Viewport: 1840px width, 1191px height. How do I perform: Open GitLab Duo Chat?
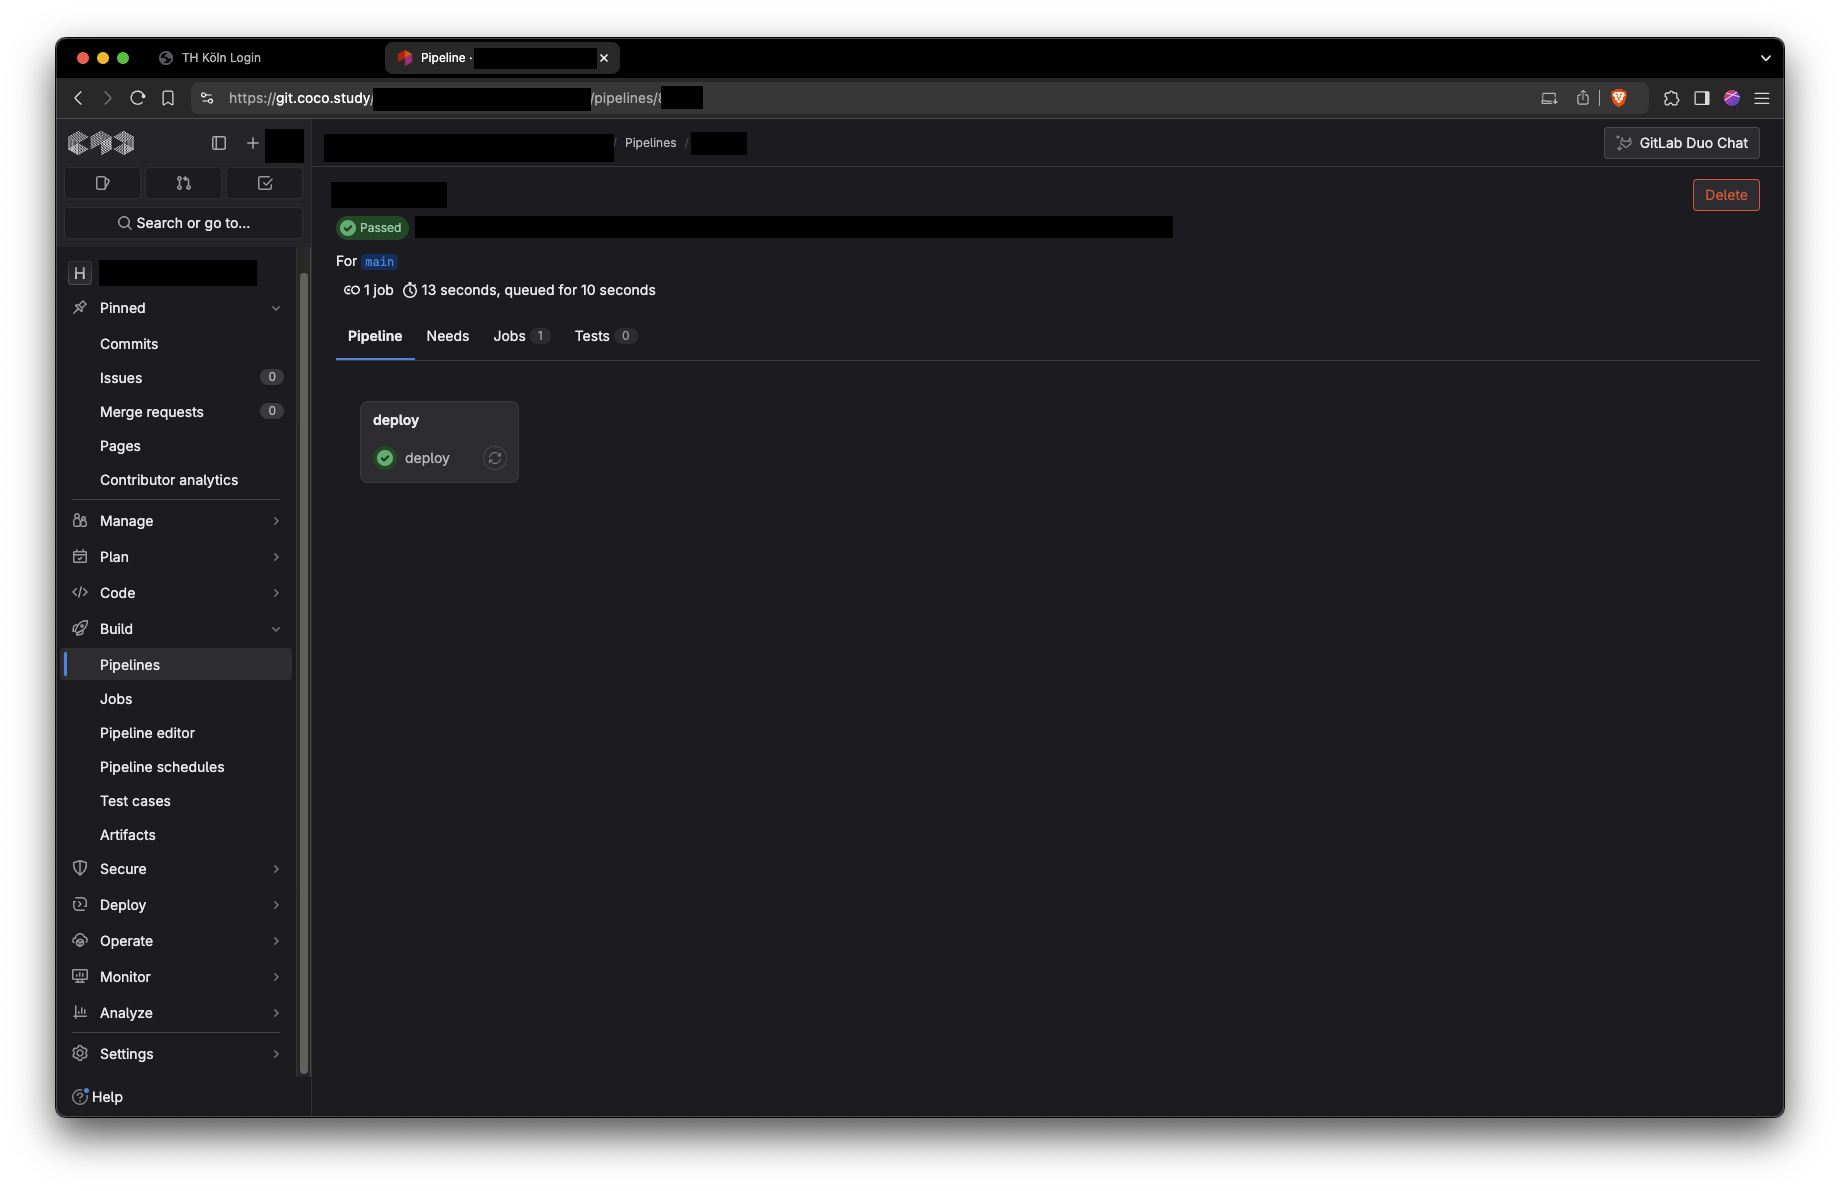click(x=1682, y=143)
